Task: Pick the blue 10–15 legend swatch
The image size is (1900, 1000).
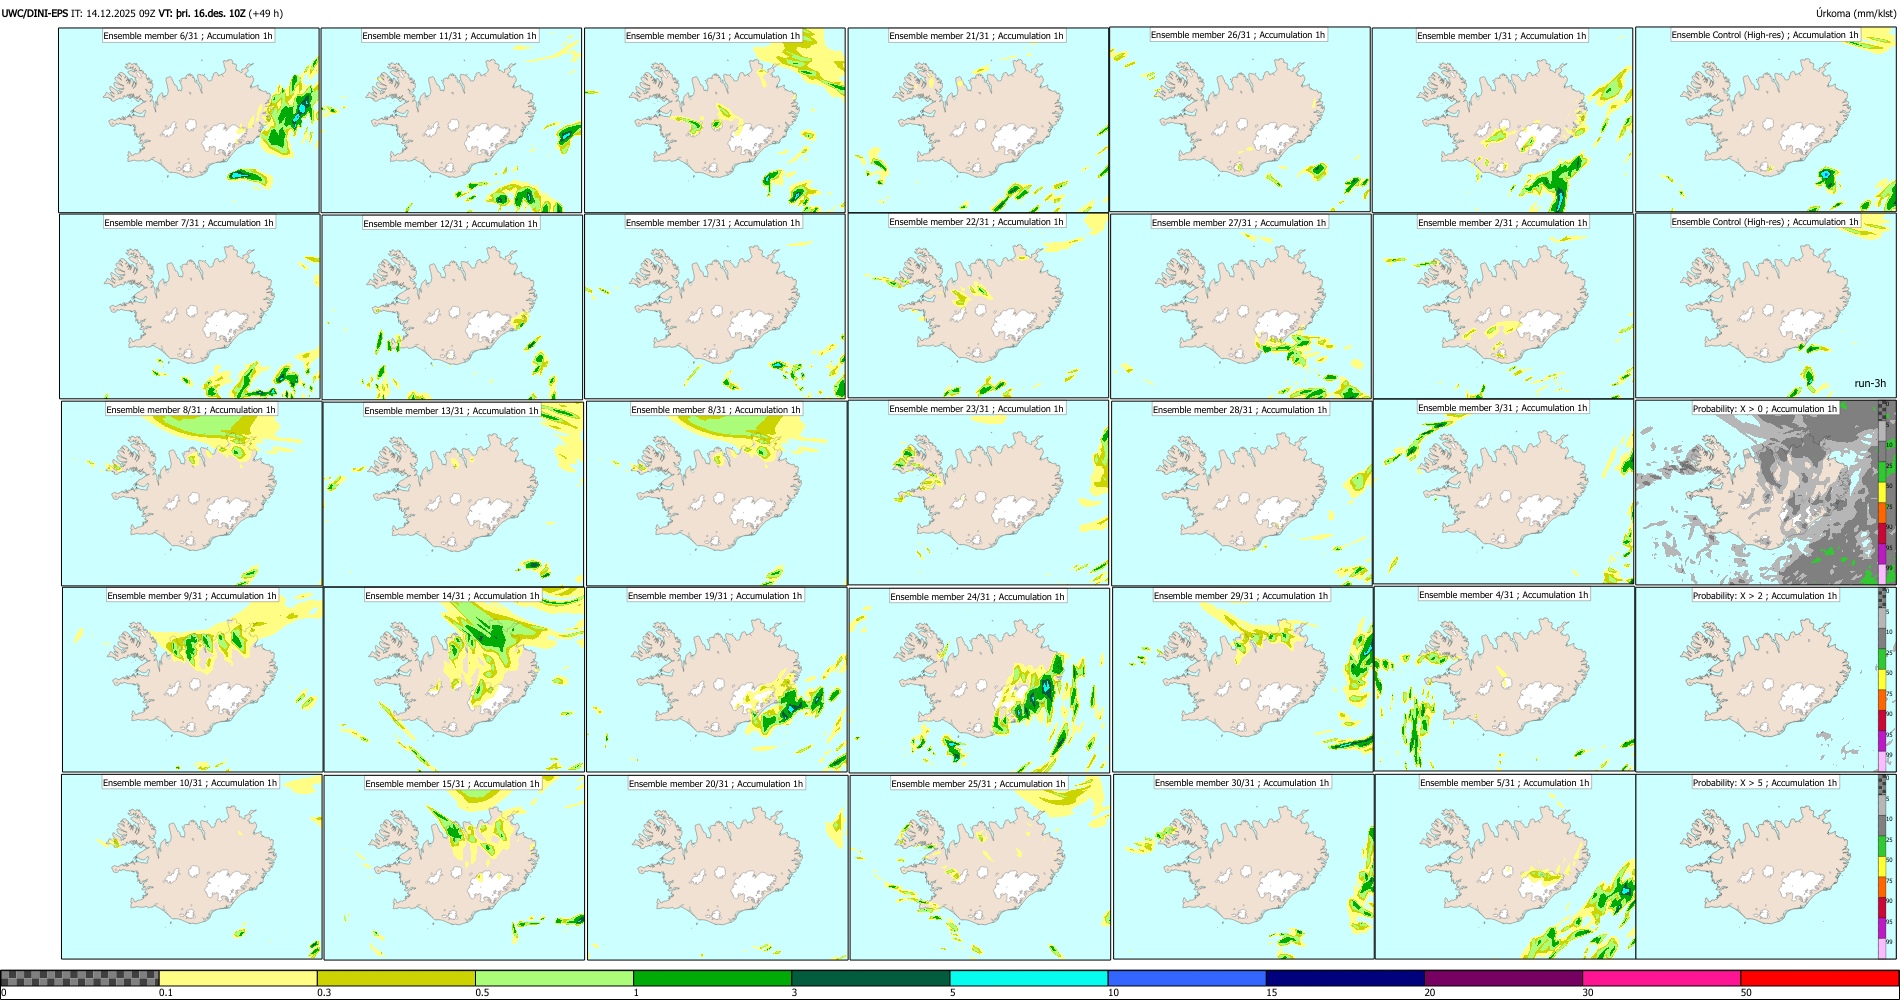Action: 1187,978
